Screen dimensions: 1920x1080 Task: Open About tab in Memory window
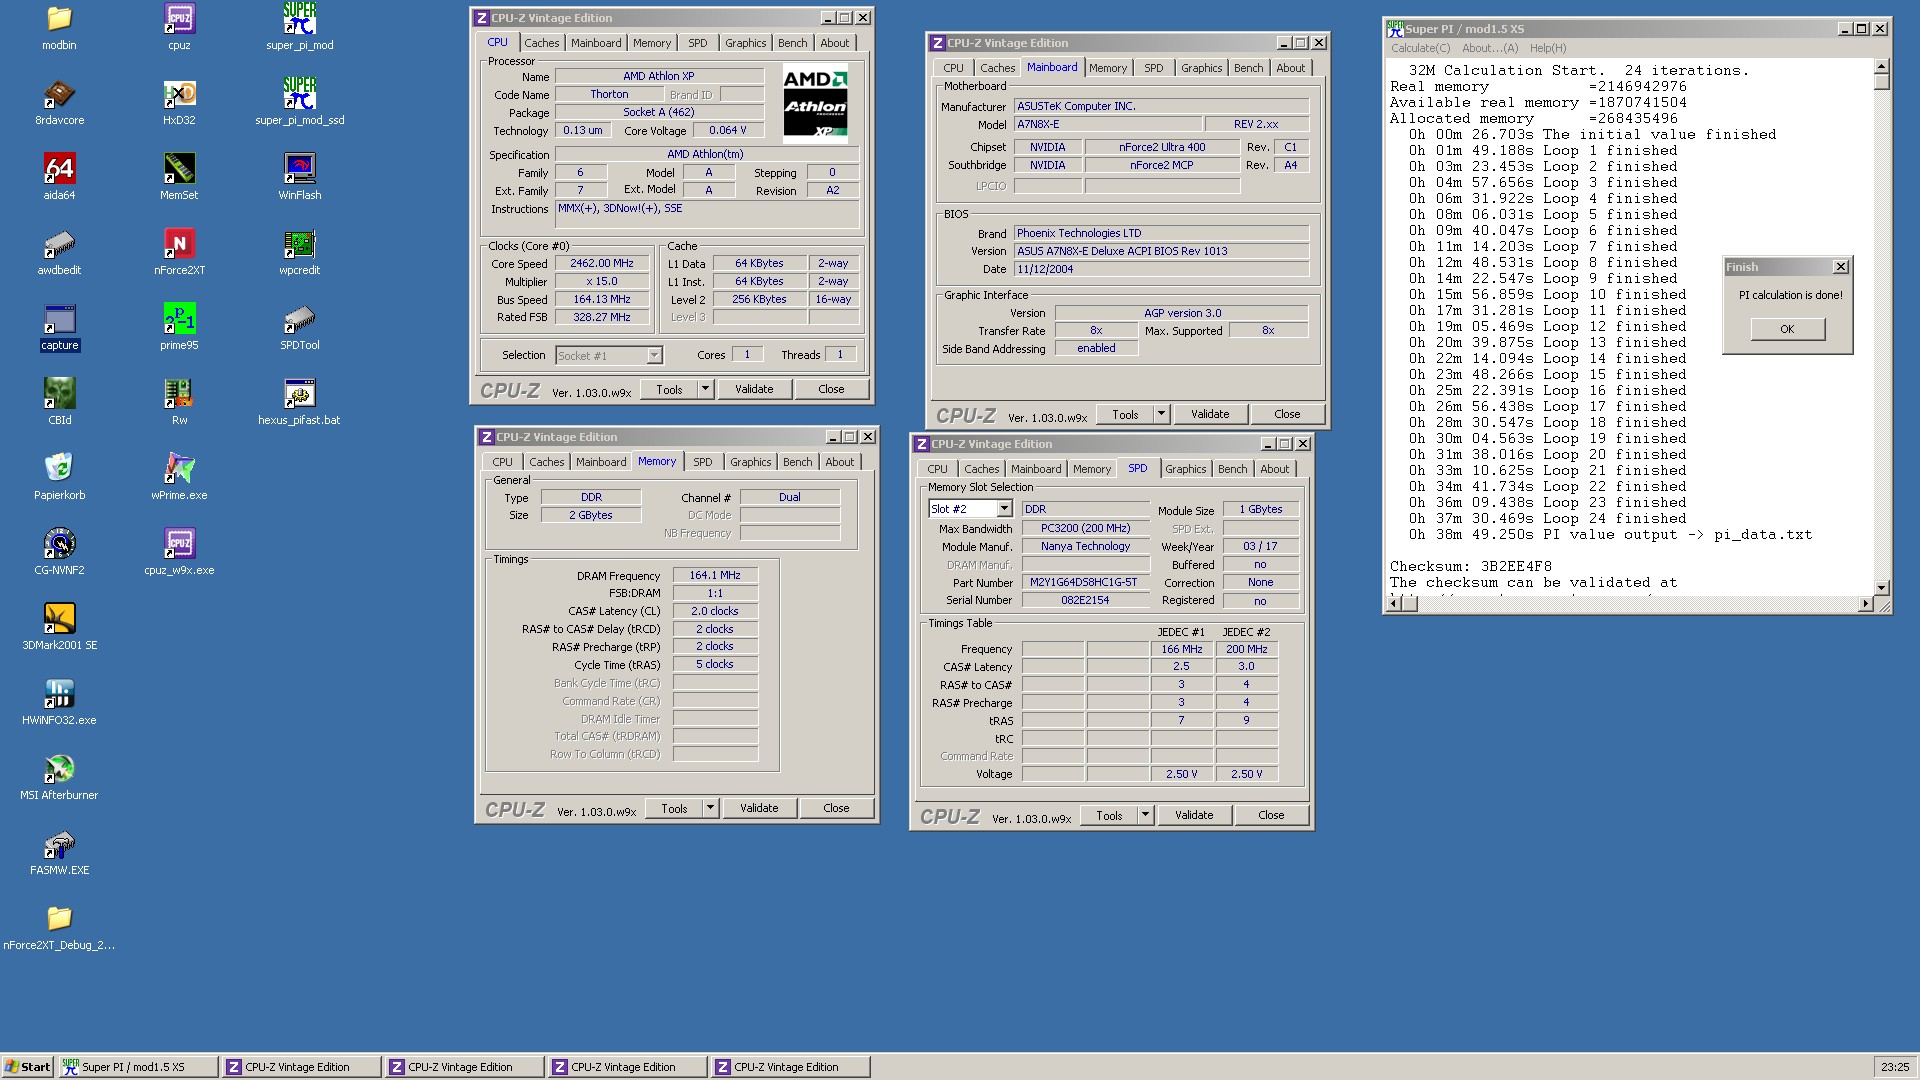pyautogui.click(x=839, y=462)
